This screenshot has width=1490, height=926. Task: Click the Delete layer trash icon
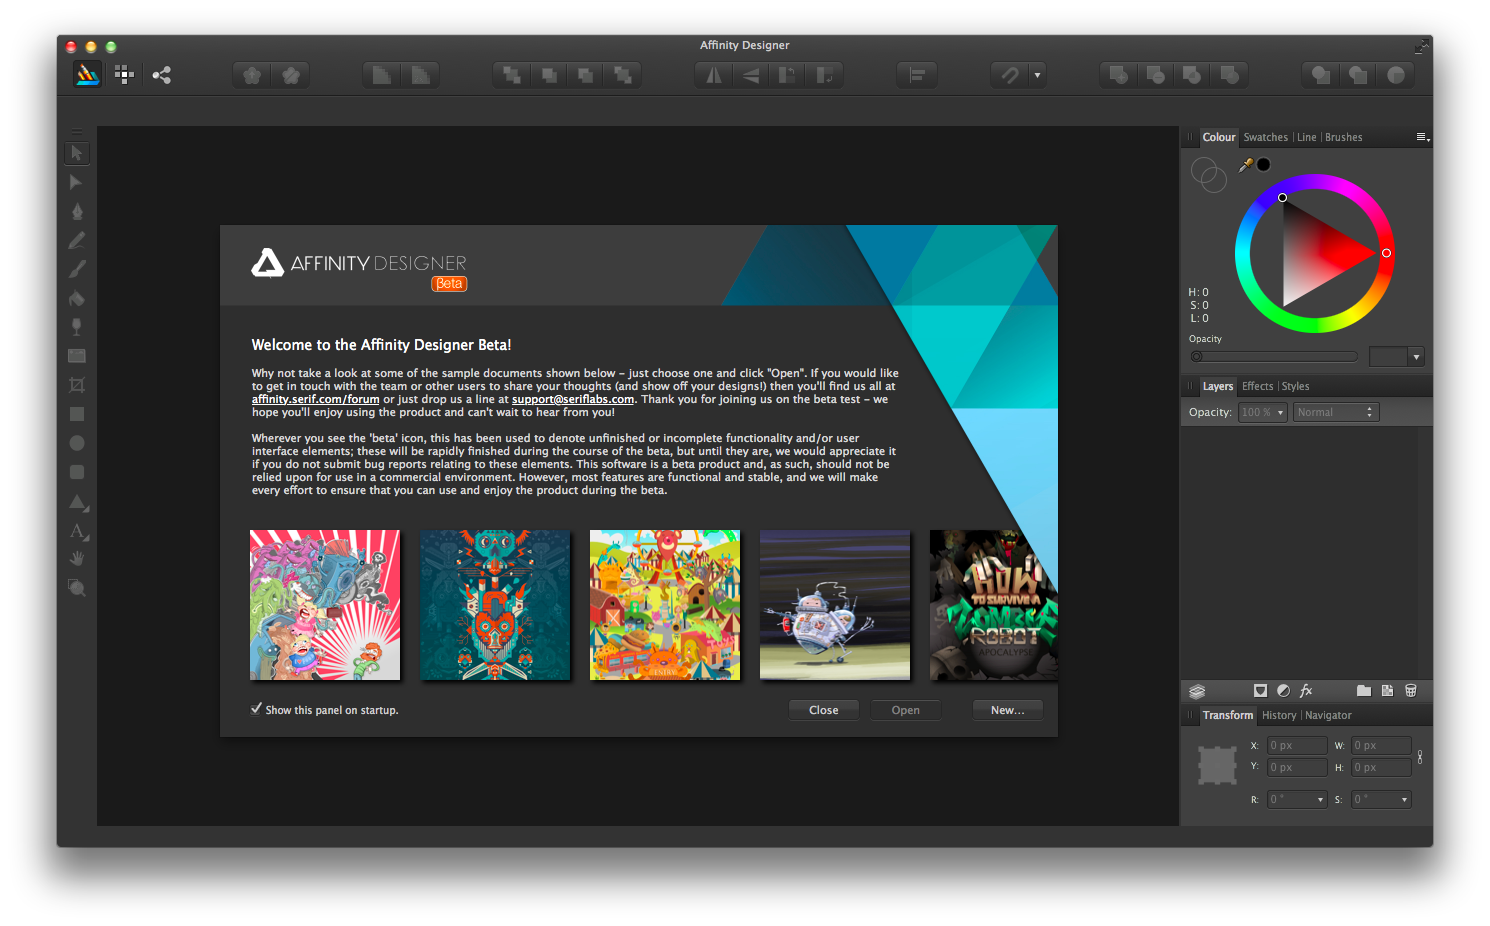[x=1411, y=690]
